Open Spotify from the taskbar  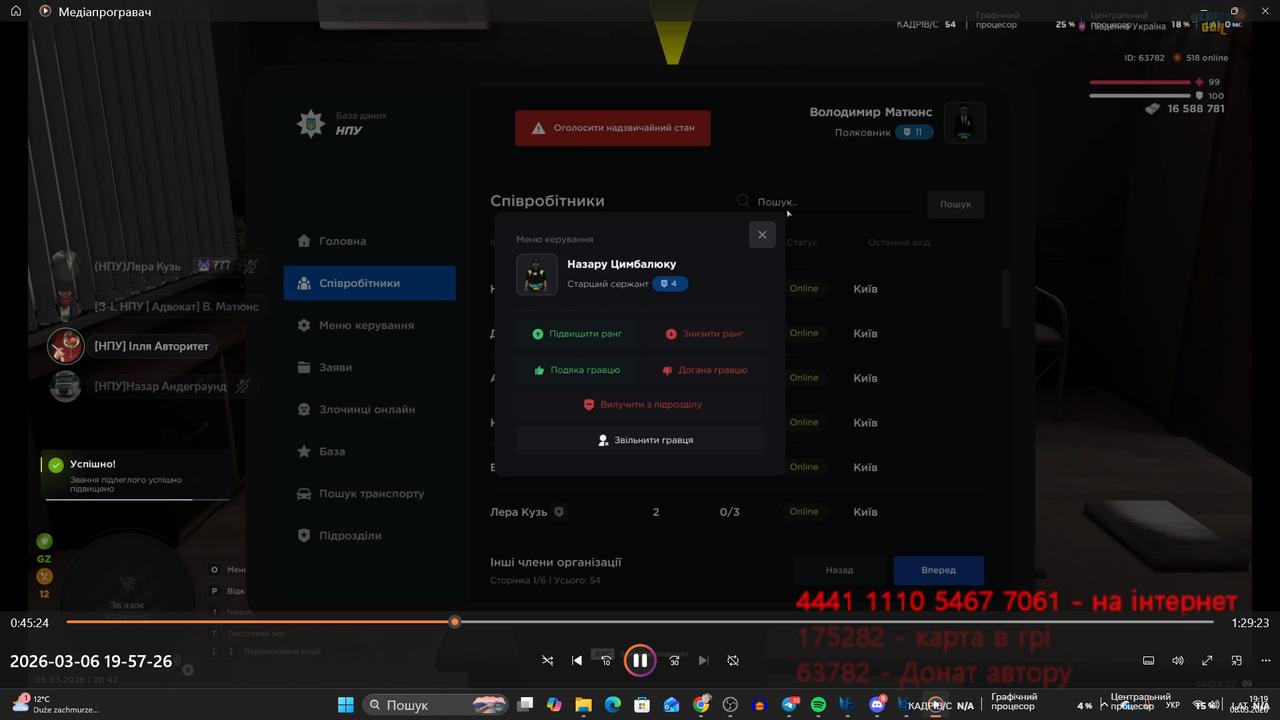coord(819,705)
